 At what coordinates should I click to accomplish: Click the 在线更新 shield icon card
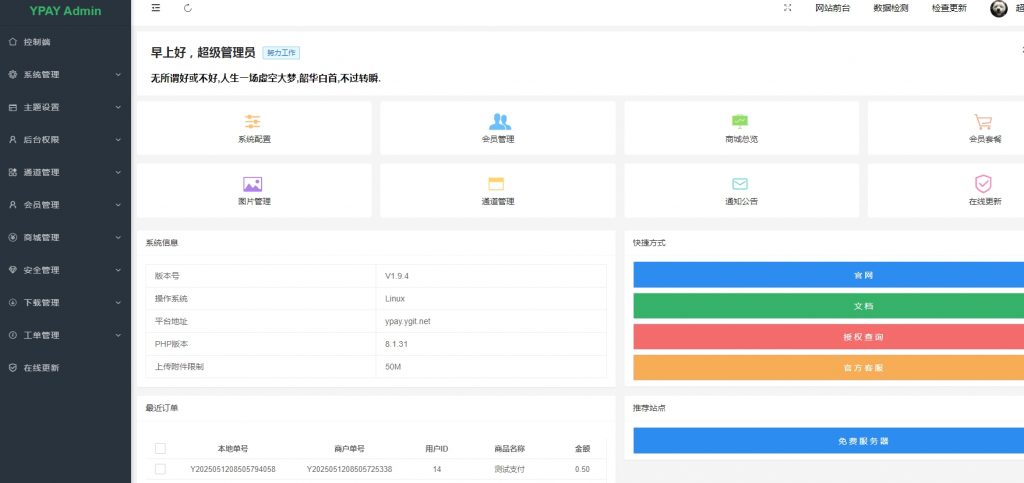click(x=946, y=191)
